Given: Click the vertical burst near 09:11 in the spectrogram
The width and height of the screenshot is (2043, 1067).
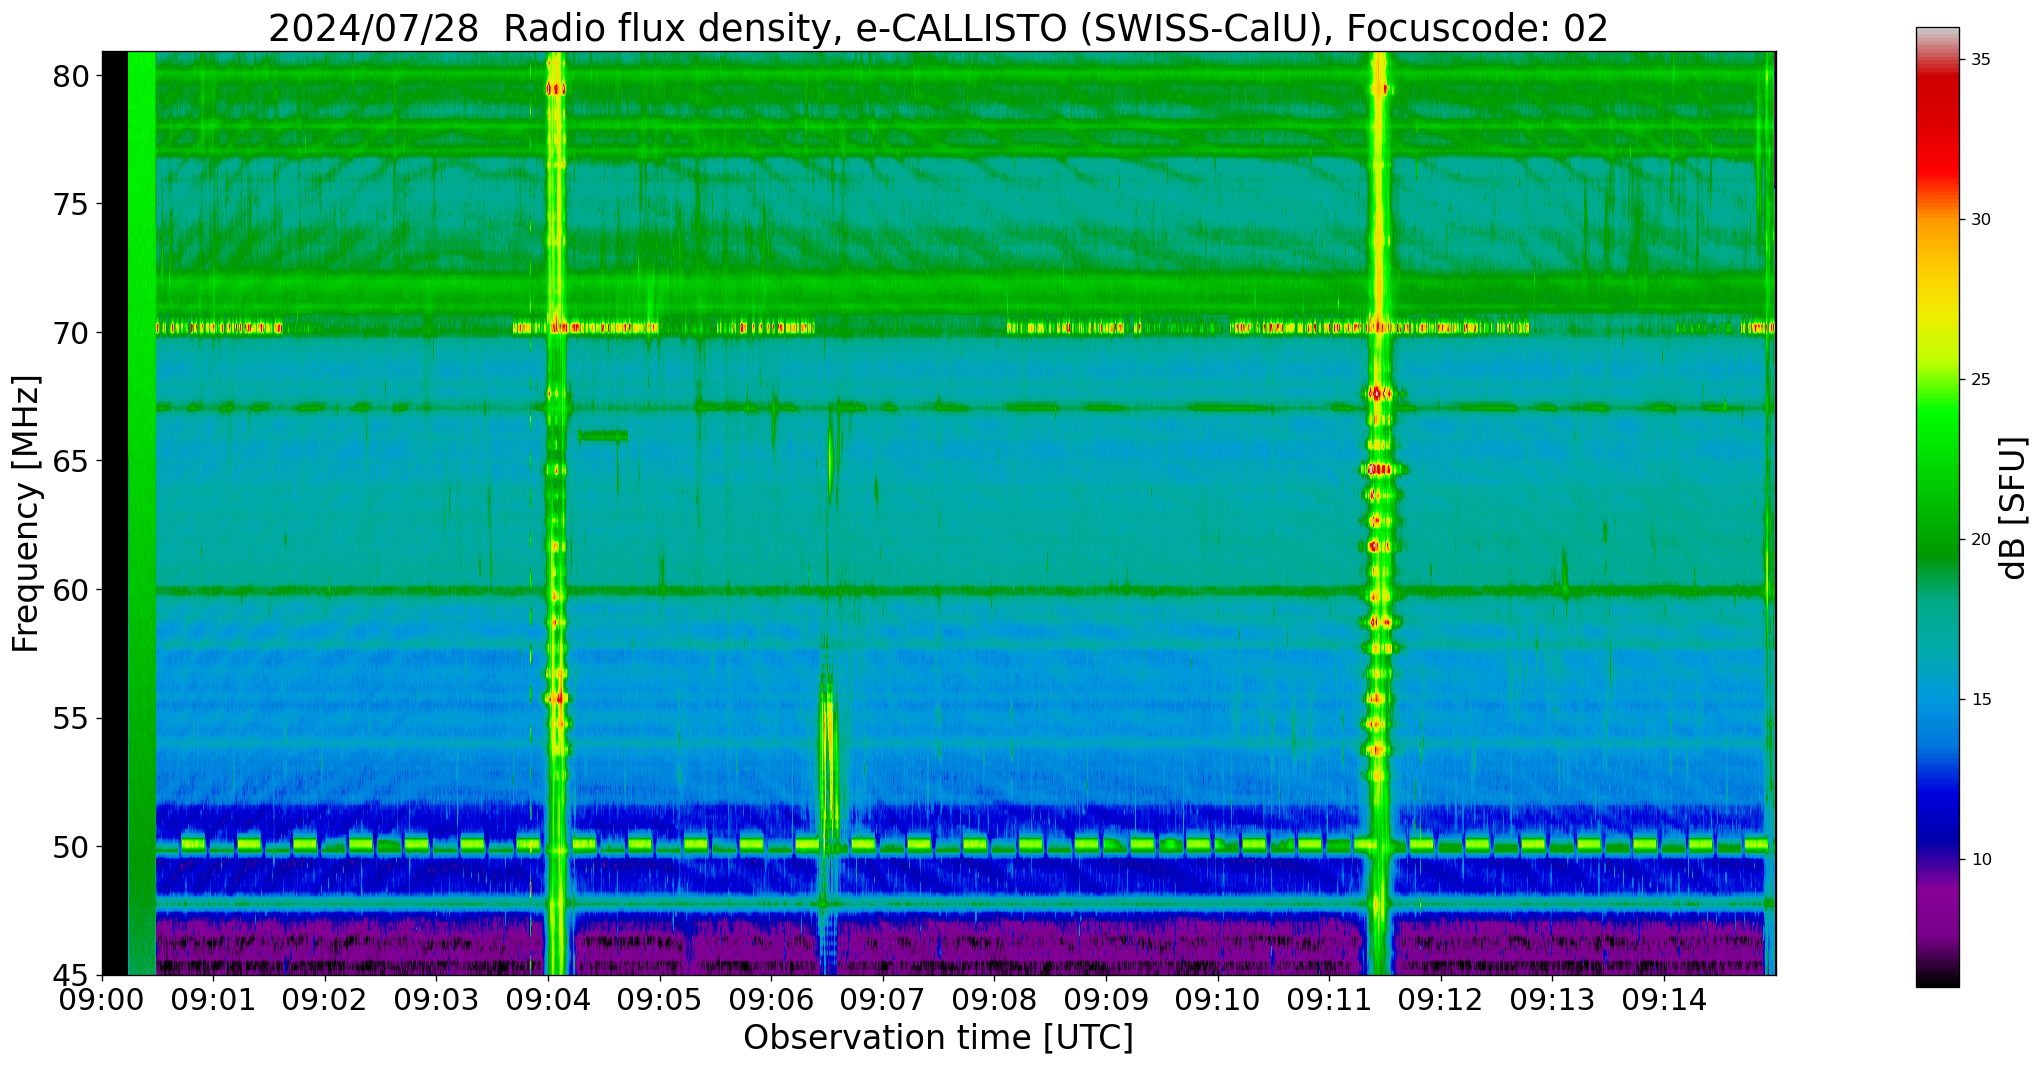Looking at the screenshot, I should click(1380, 513).
